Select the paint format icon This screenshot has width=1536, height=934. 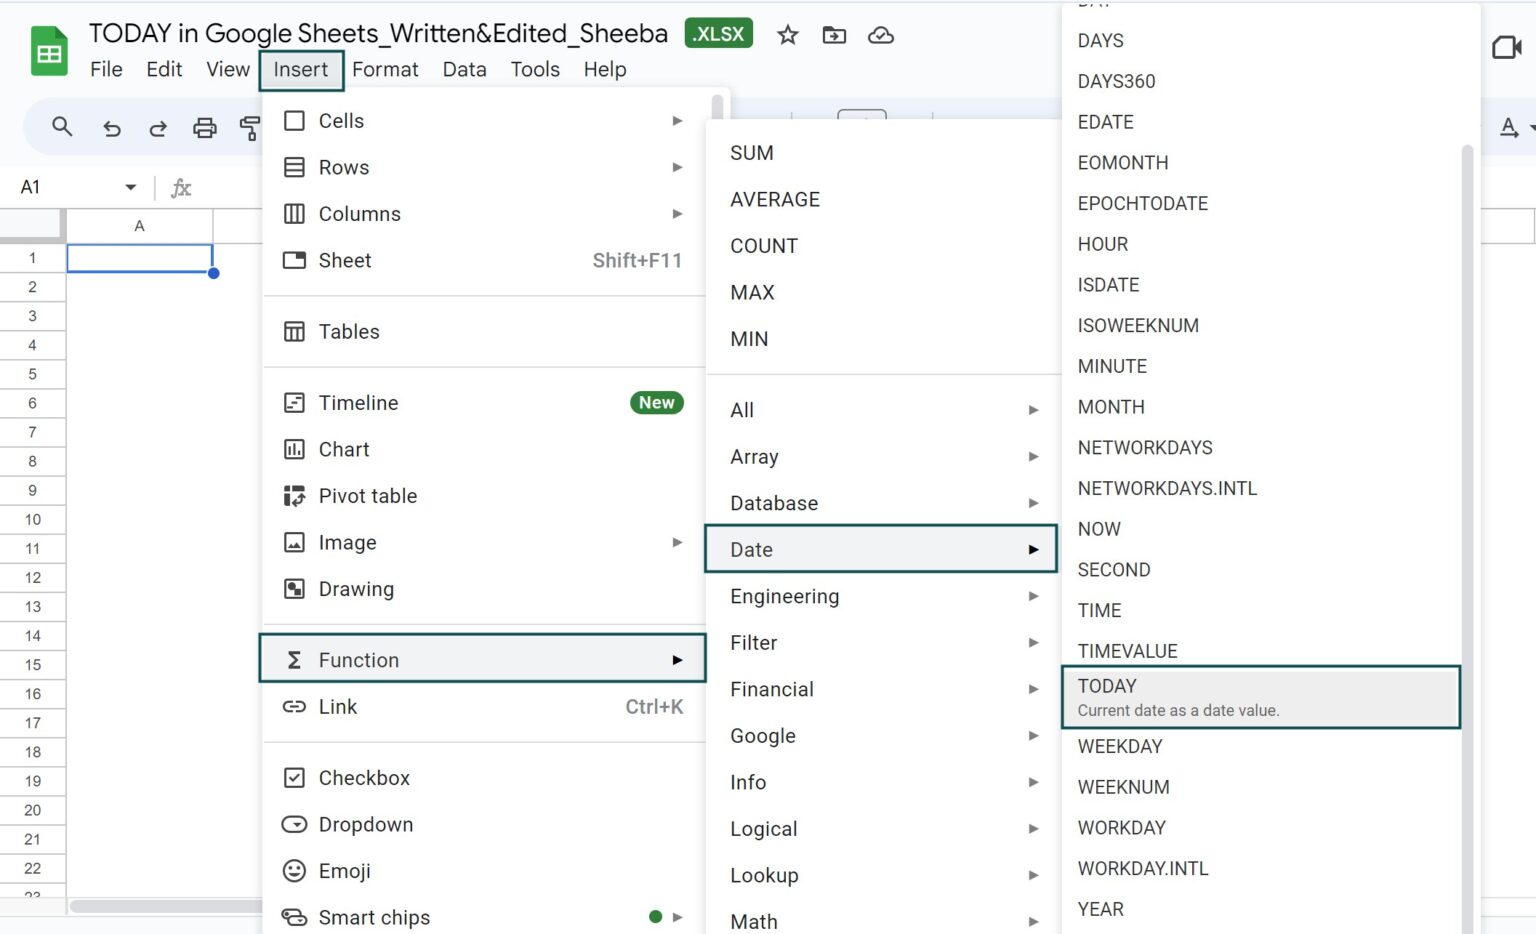250,128
